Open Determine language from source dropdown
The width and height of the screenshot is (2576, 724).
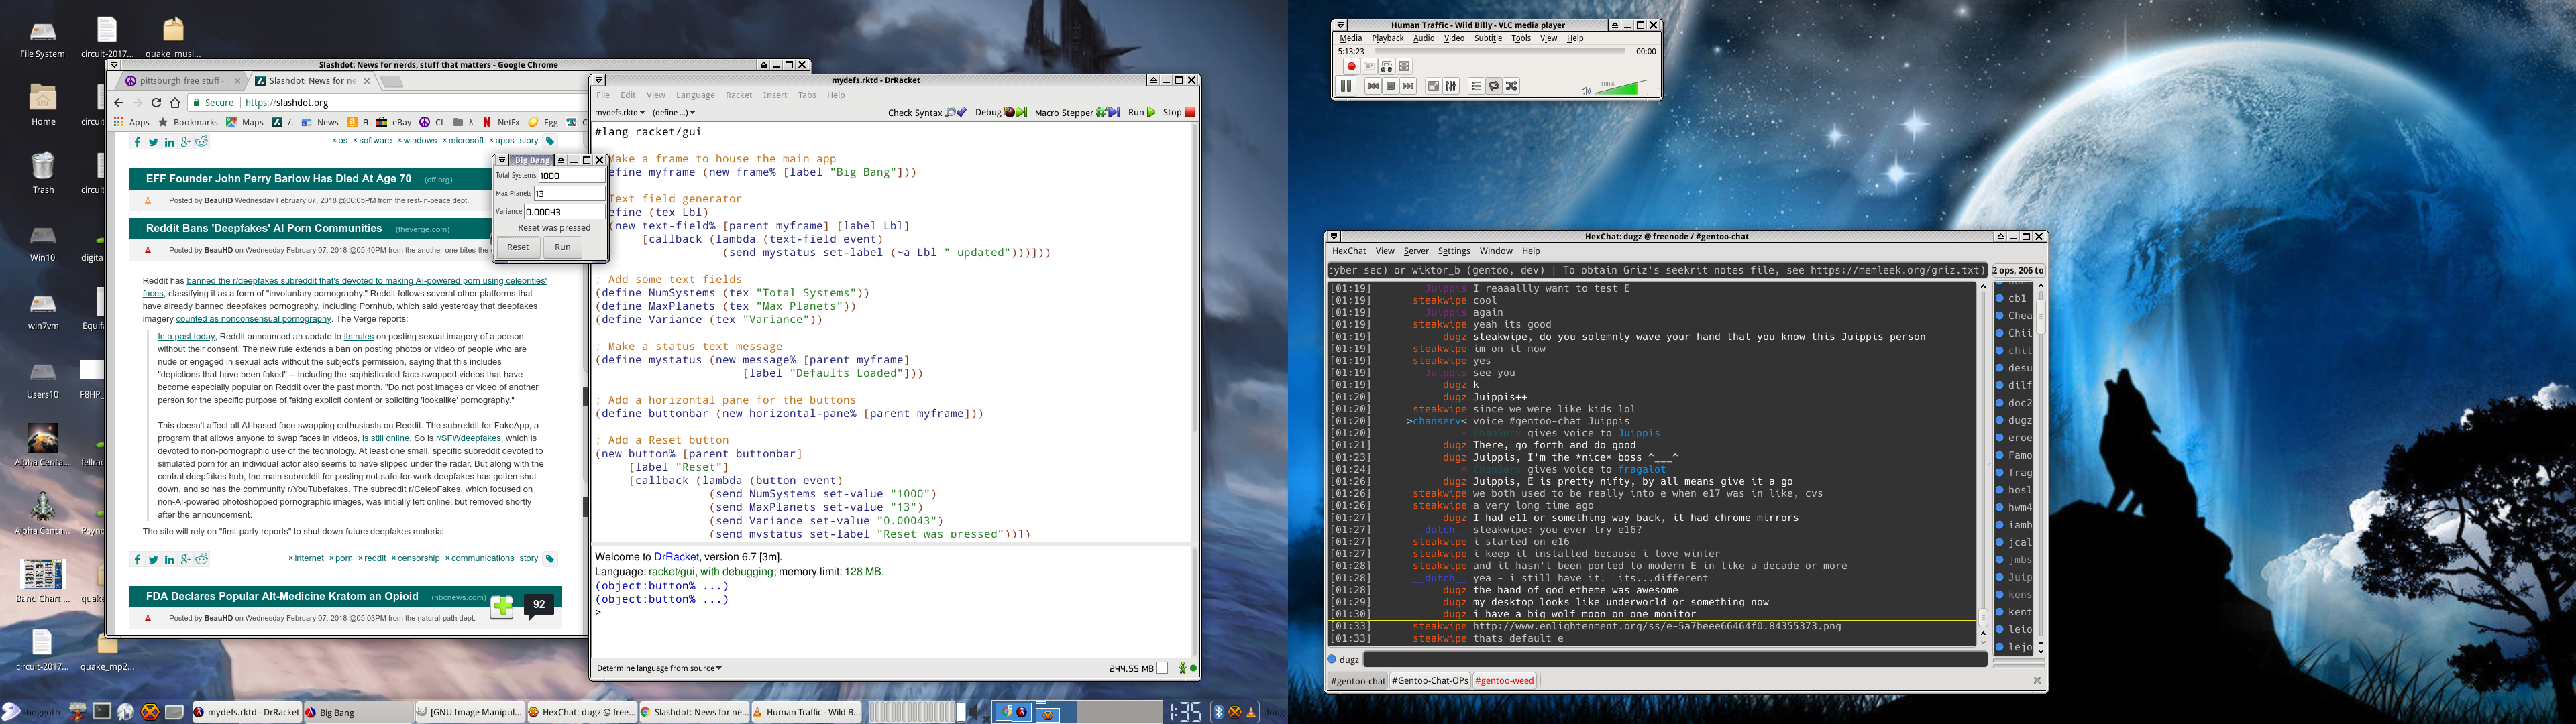659,668
